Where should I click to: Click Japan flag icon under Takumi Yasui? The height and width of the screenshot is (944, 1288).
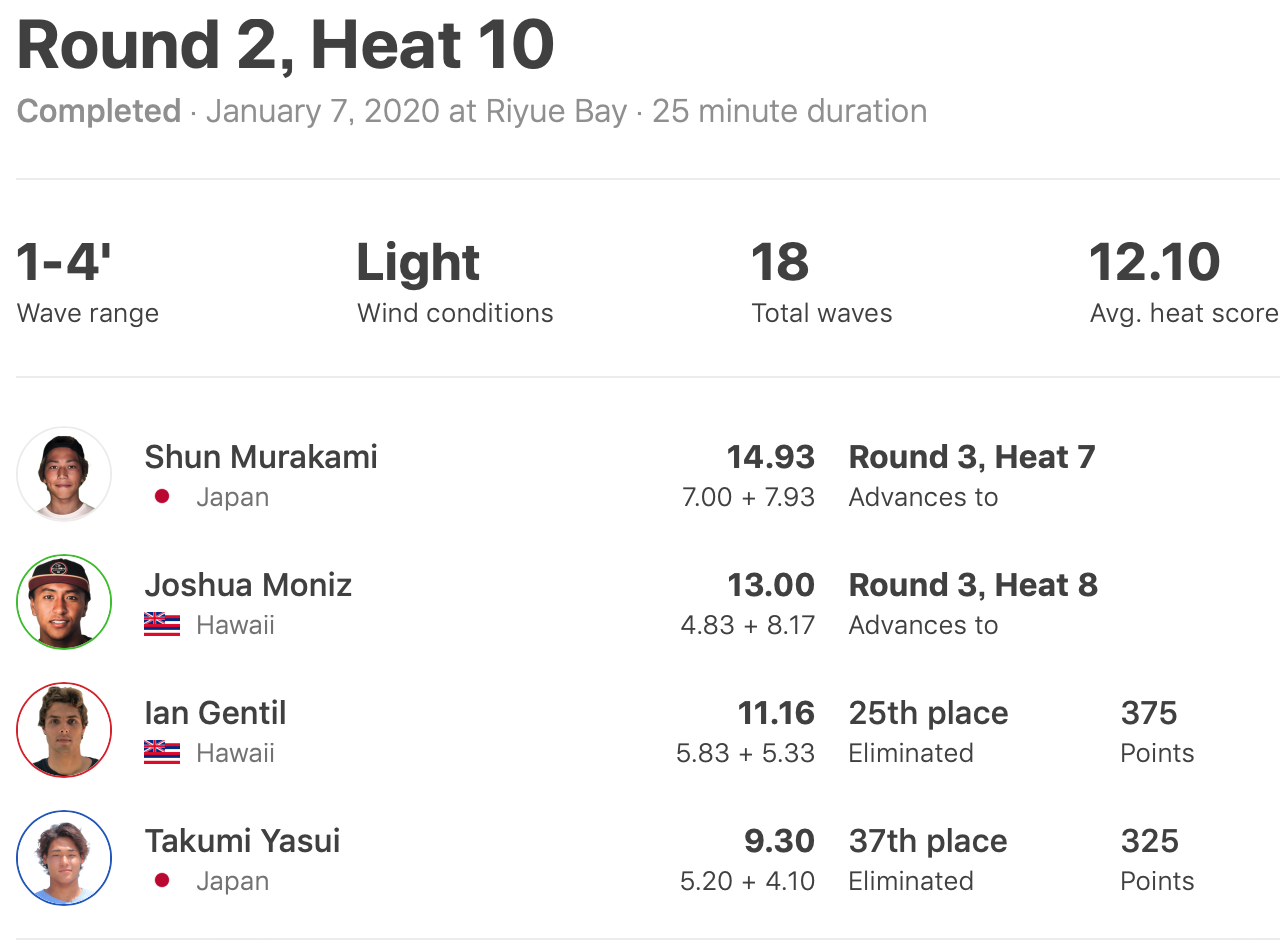point(162,881)
